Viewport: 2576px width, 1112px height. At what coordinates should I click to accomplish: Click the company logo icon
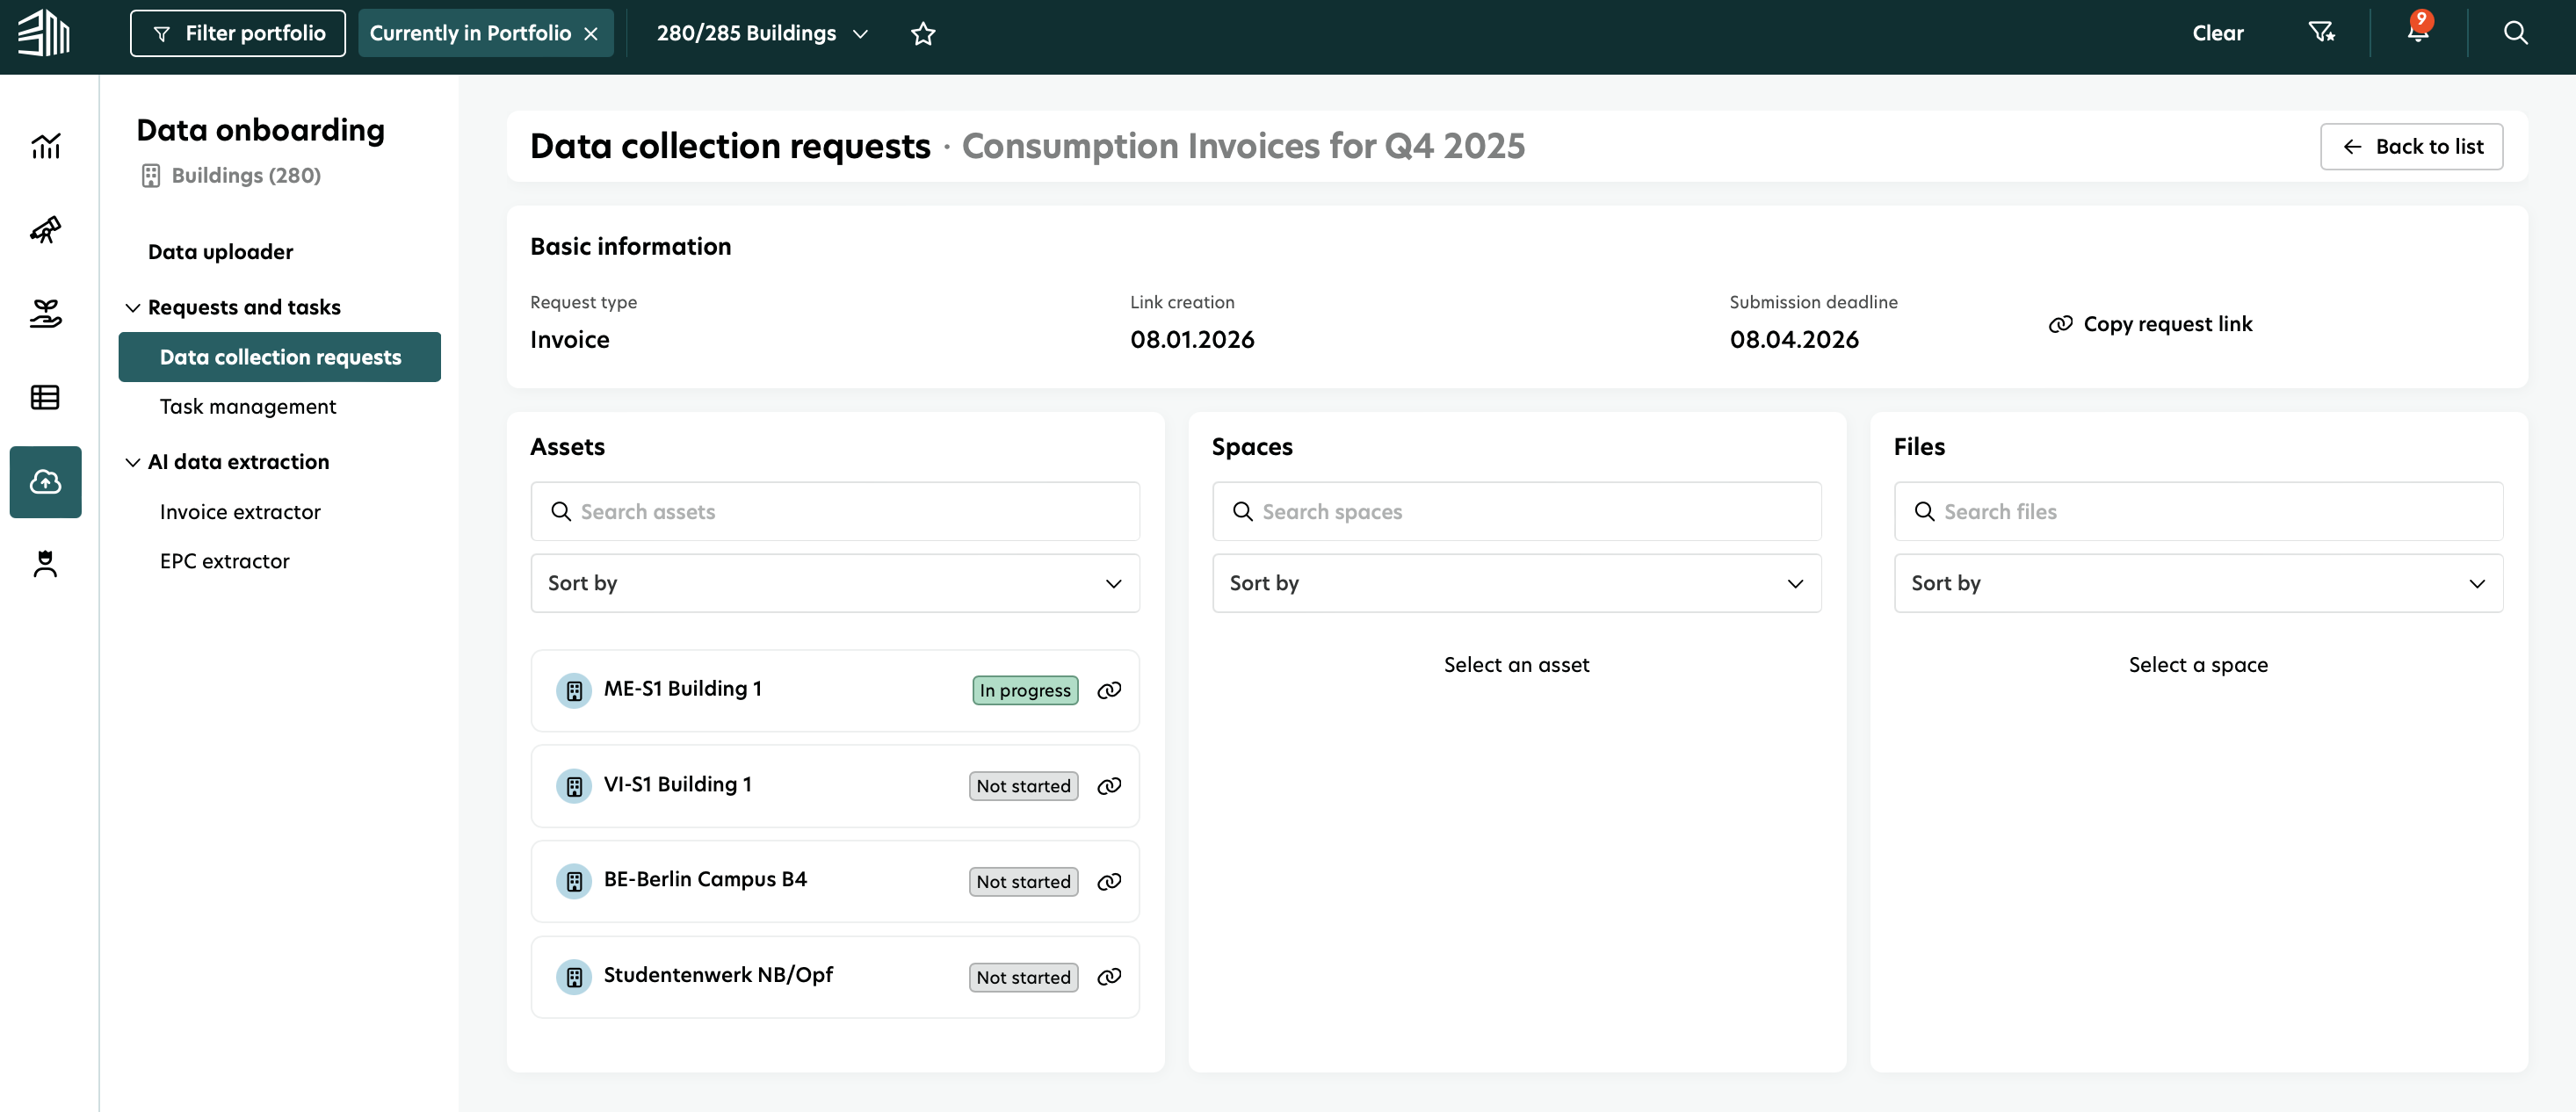click(x=44, y=33)
